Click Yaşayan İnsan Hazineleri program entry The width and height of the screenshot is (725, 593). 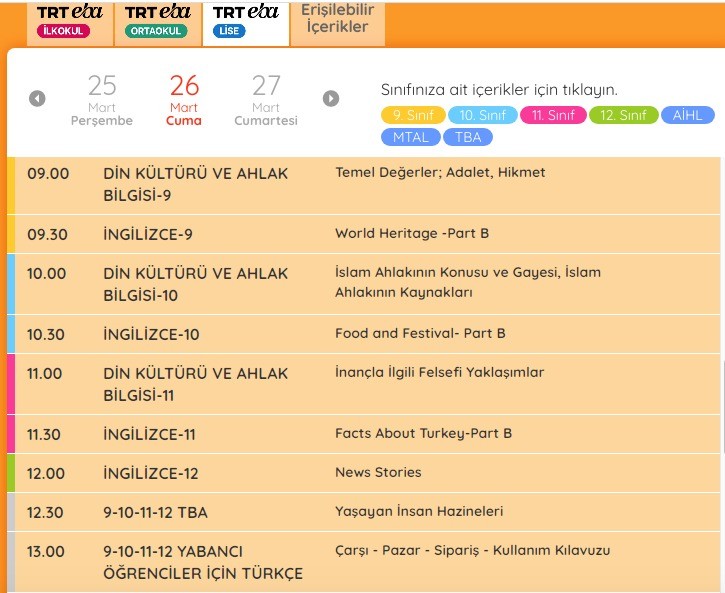[x=419, y=511]
